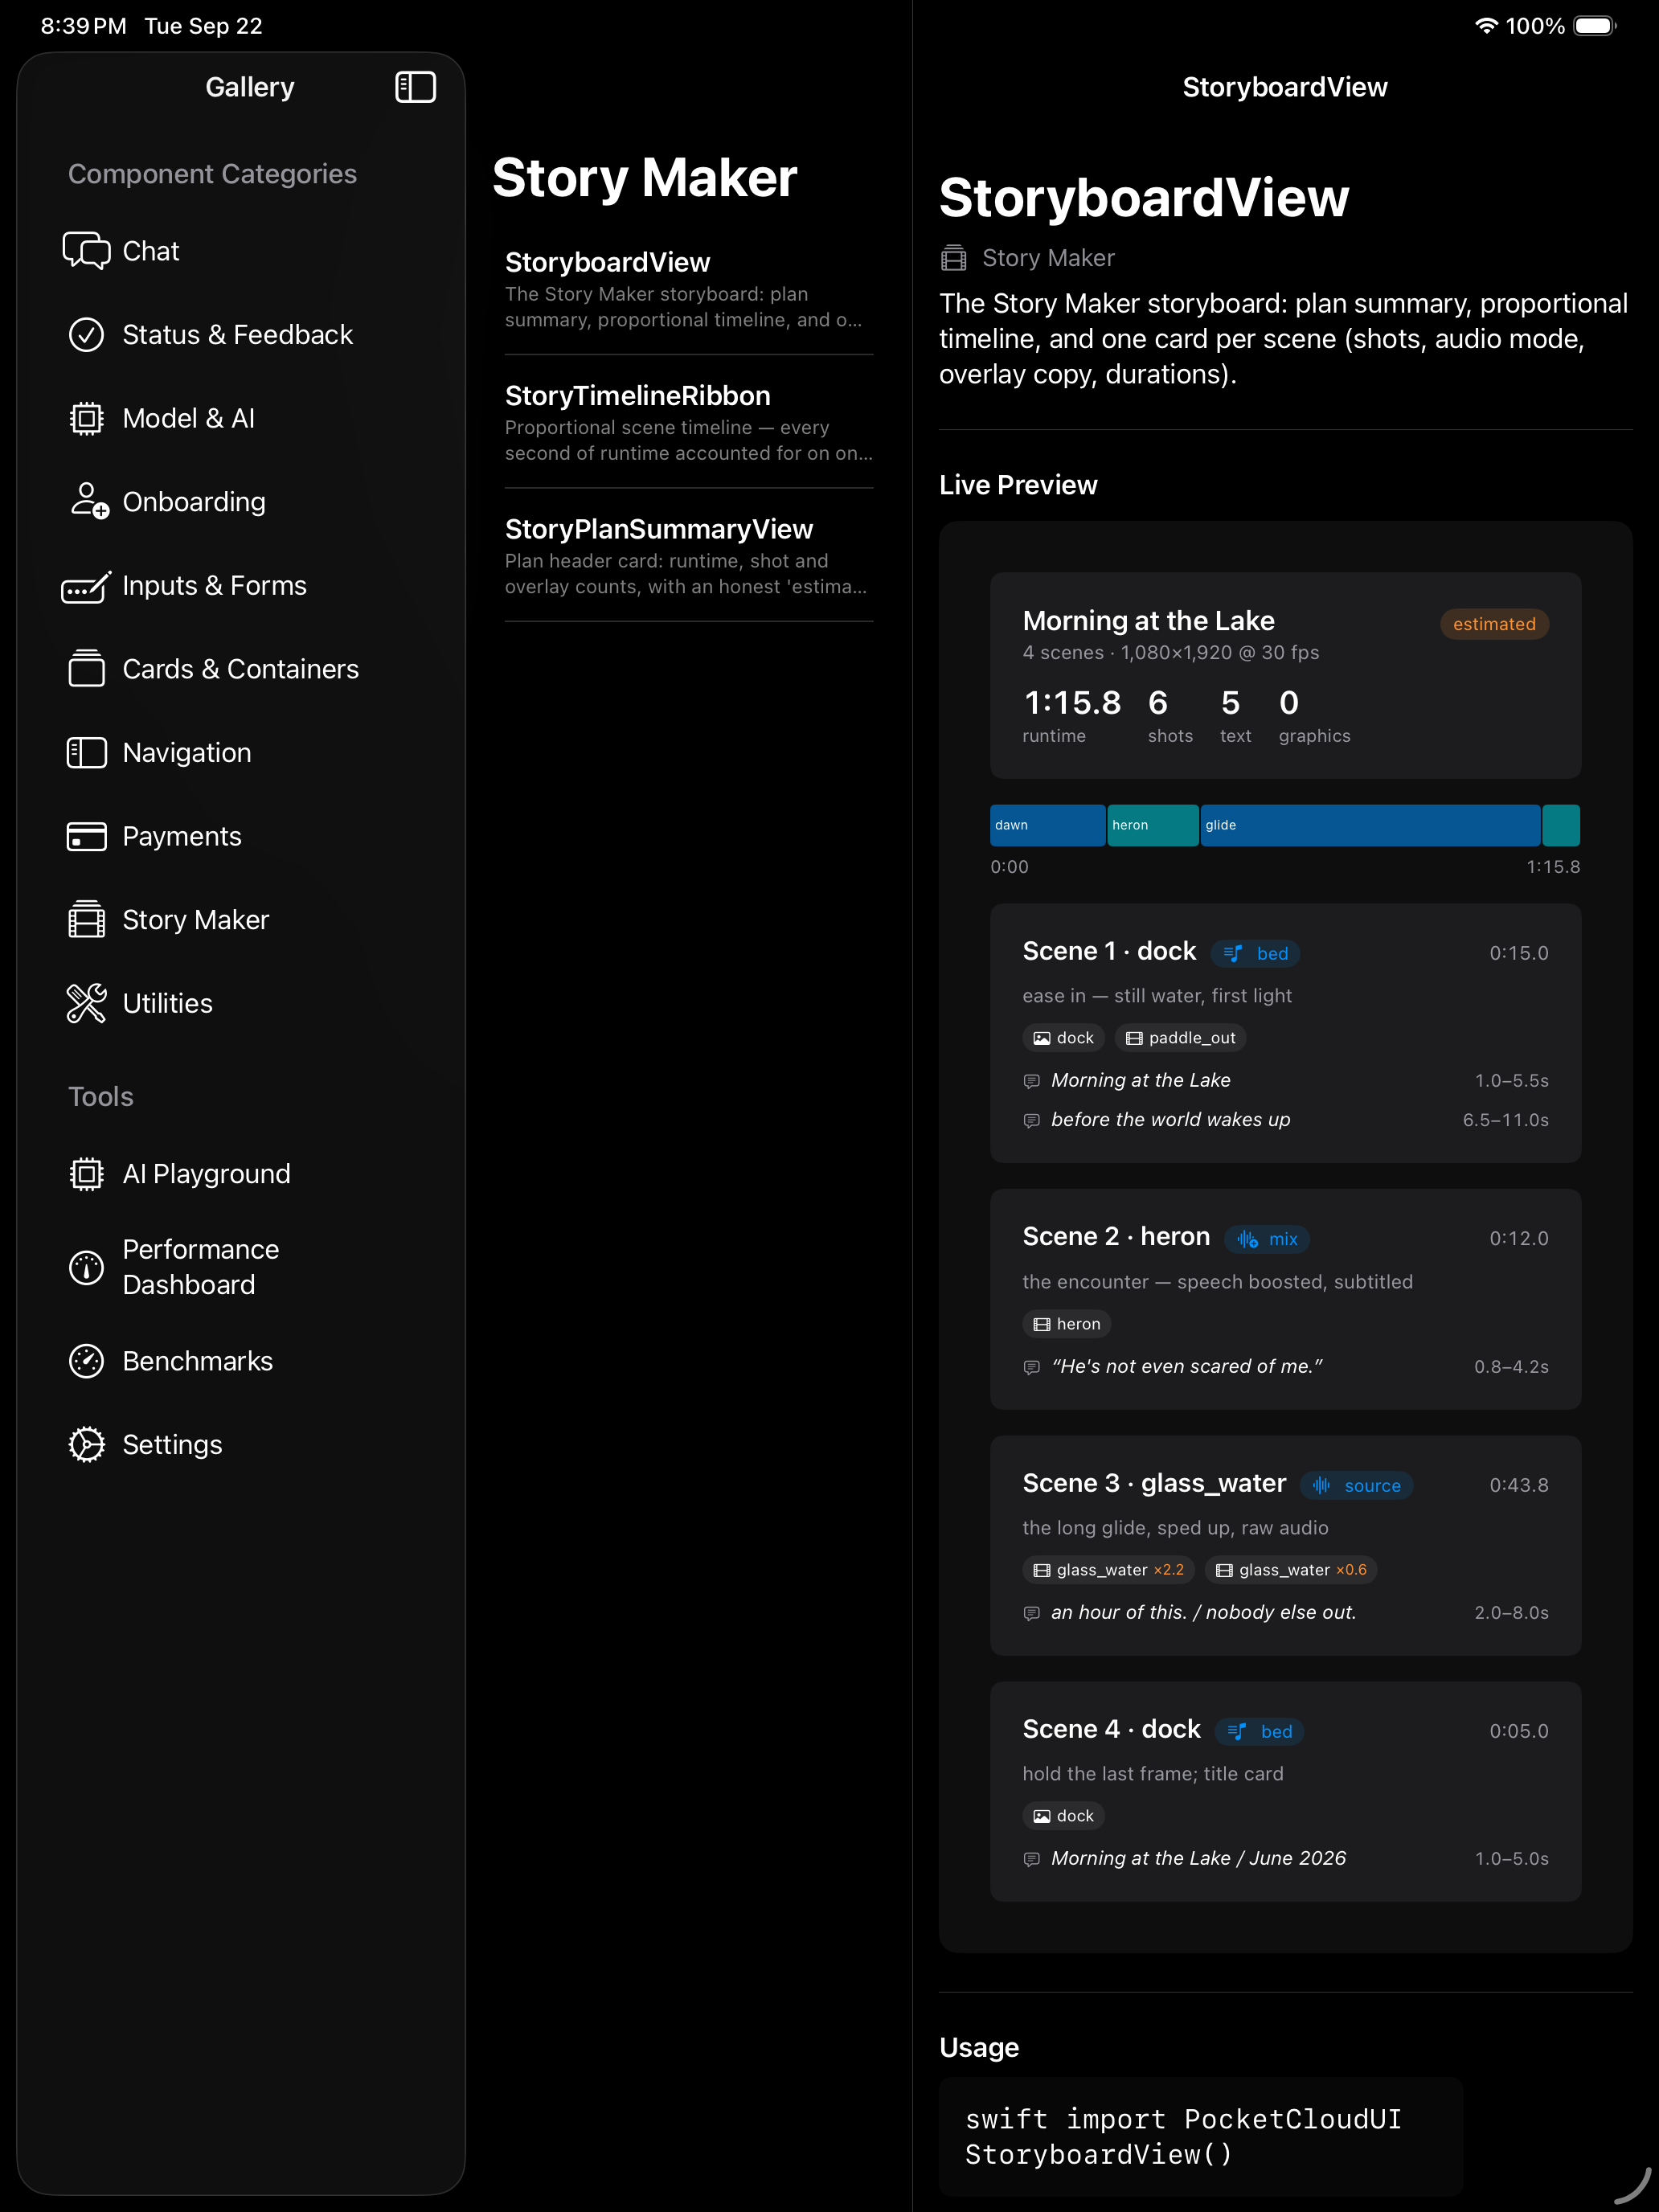Click the Inputs & Forms keyboard icon
Image resolution: width=1659 pixels, height=2212 pixels.
tap(86, 586)
